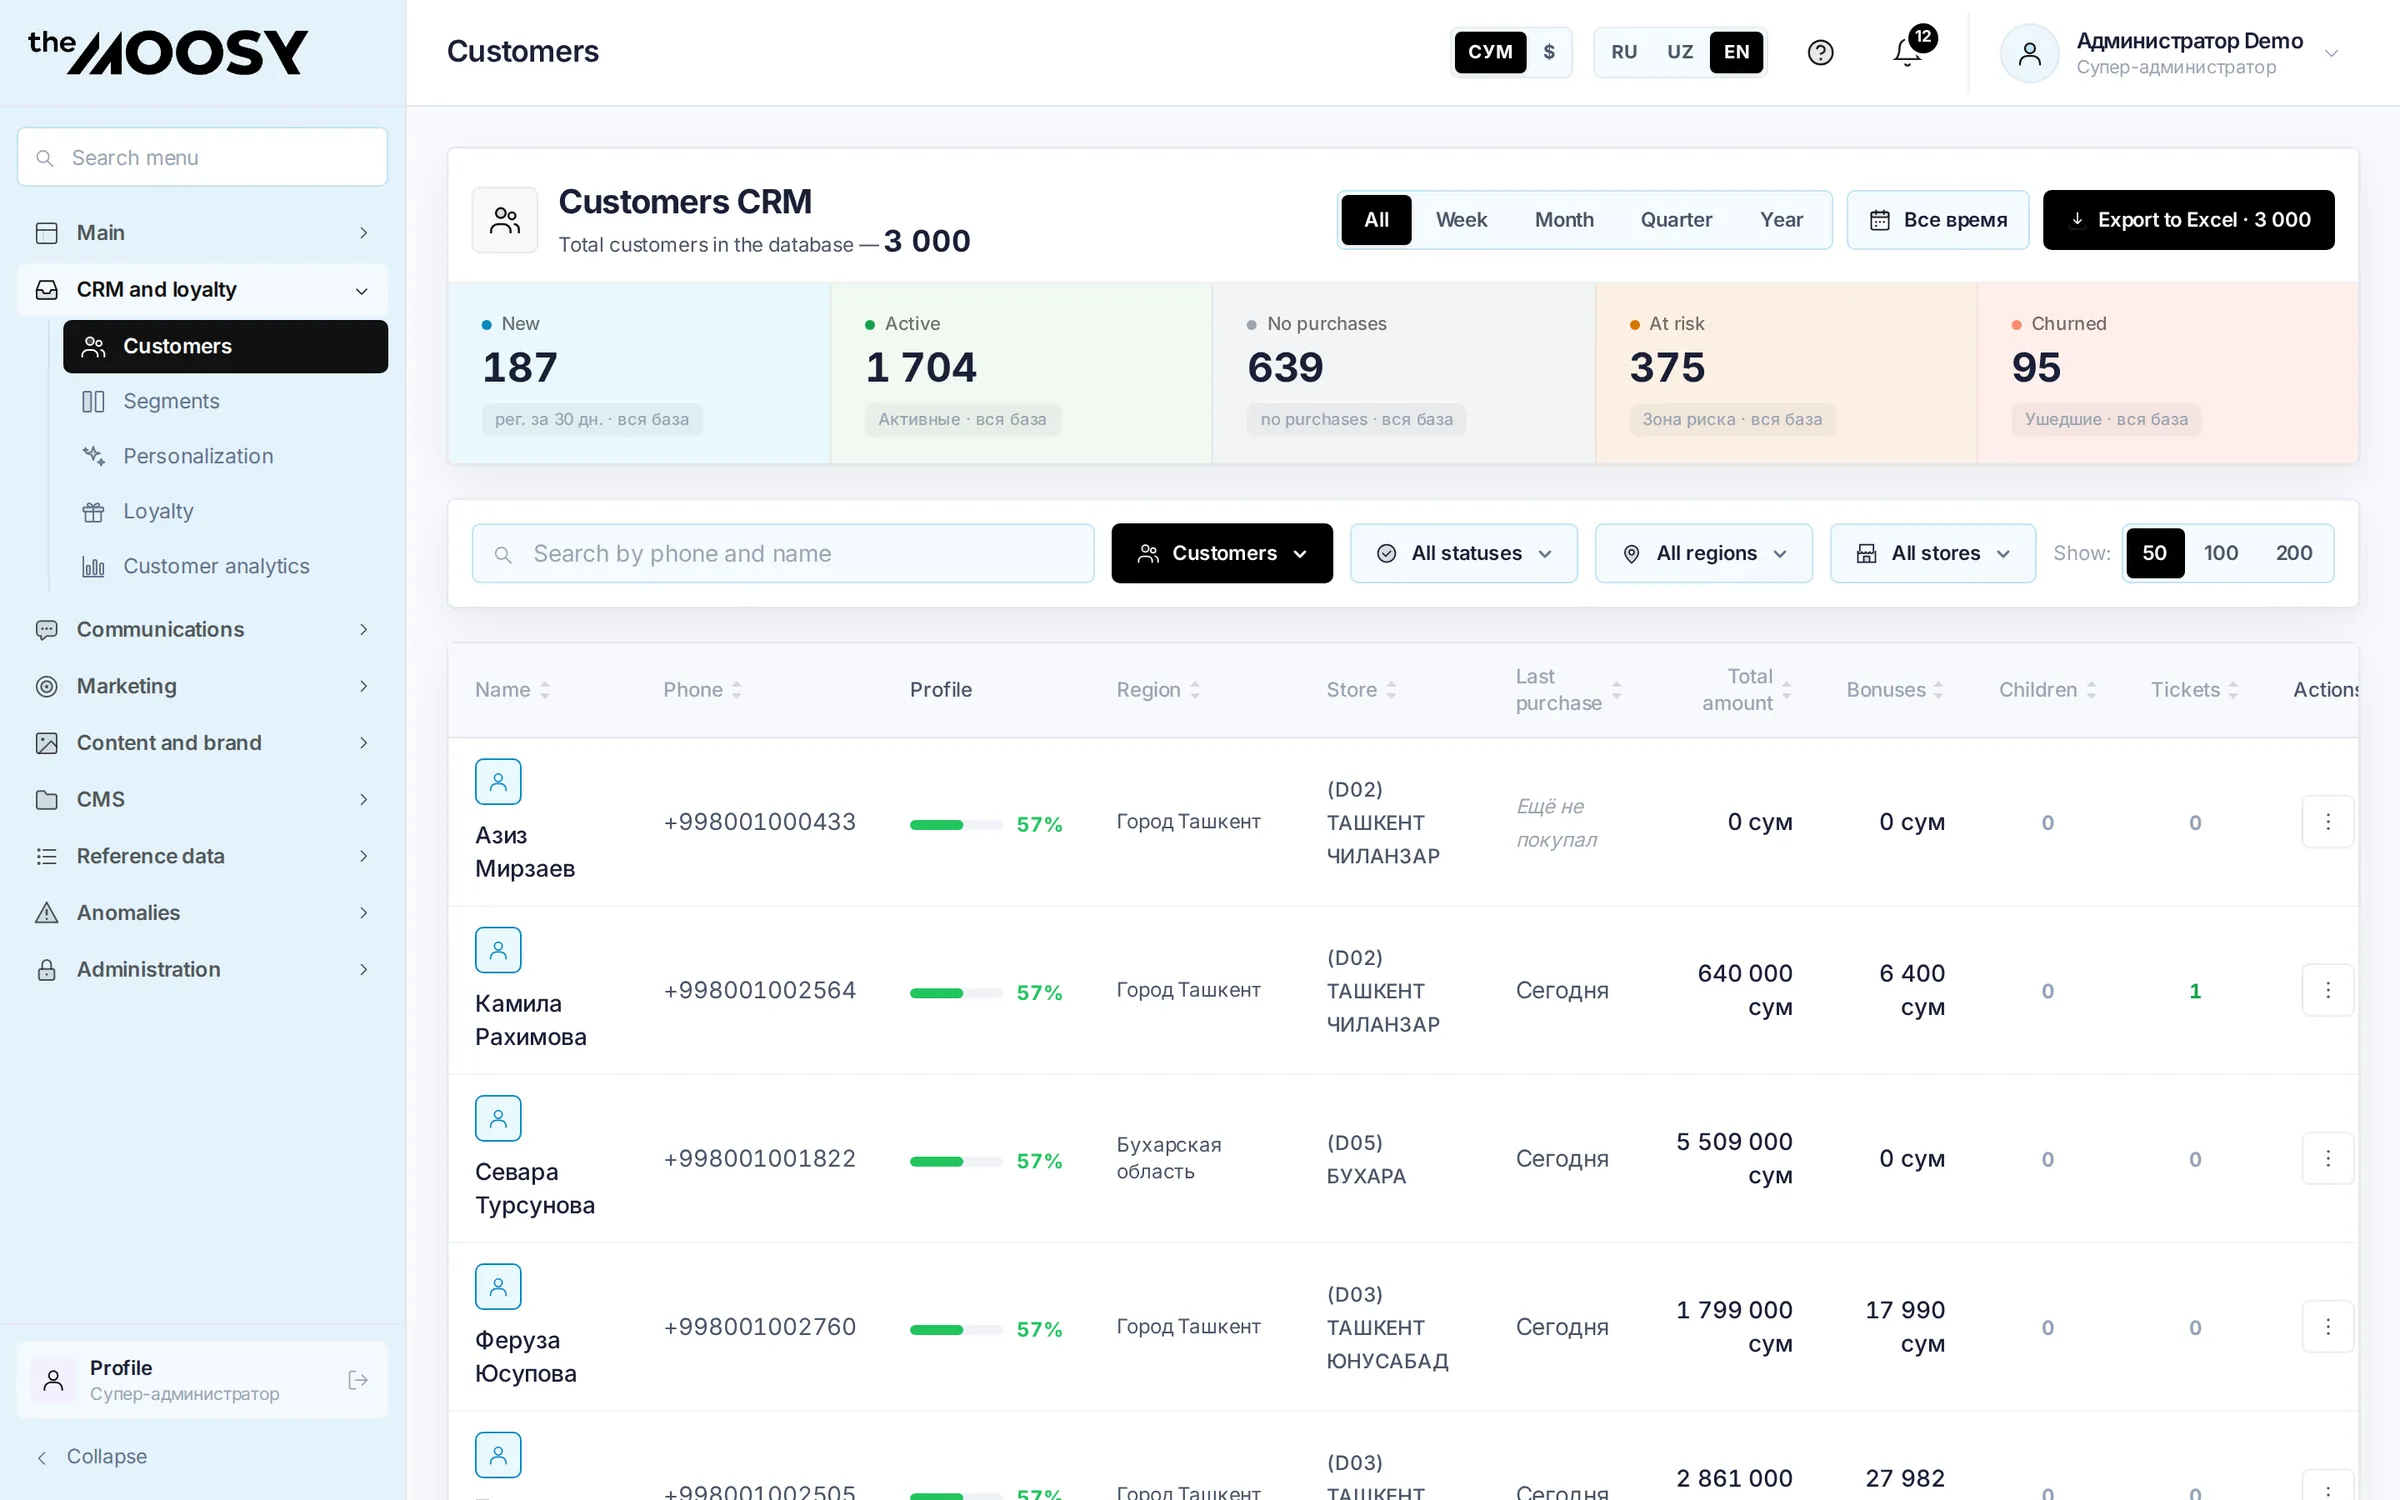
Task: Switch currency to dollar
Action: (x=1549, y=52)
